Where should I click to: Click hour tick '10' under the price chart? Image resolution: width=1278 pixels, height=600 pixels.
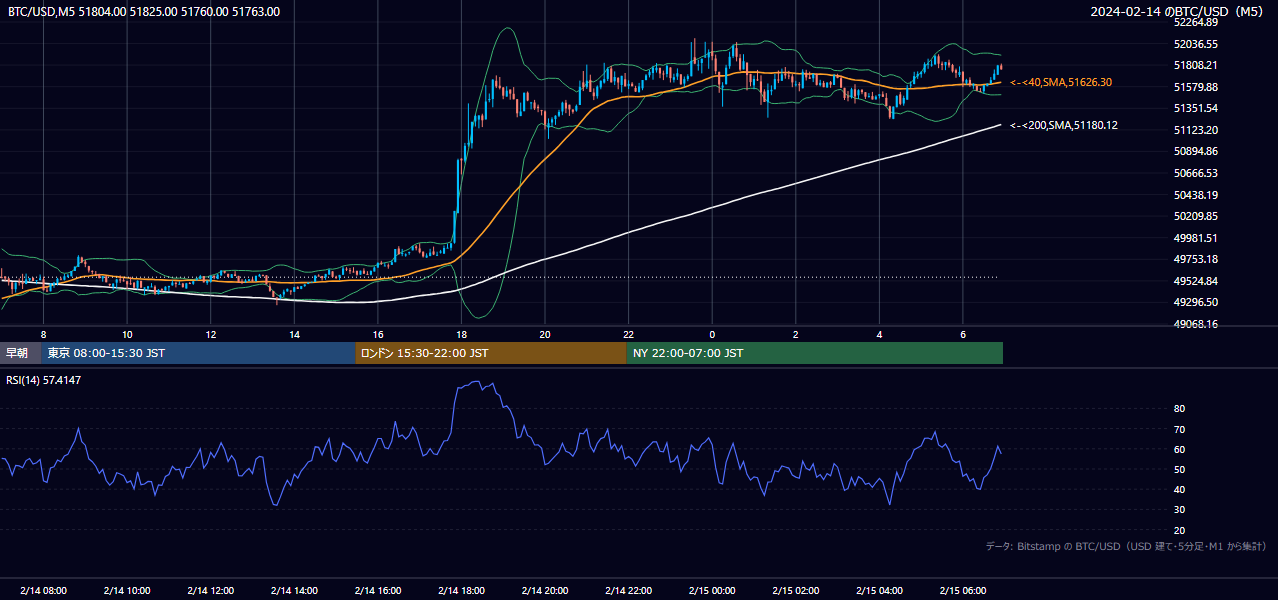(127, 334)
